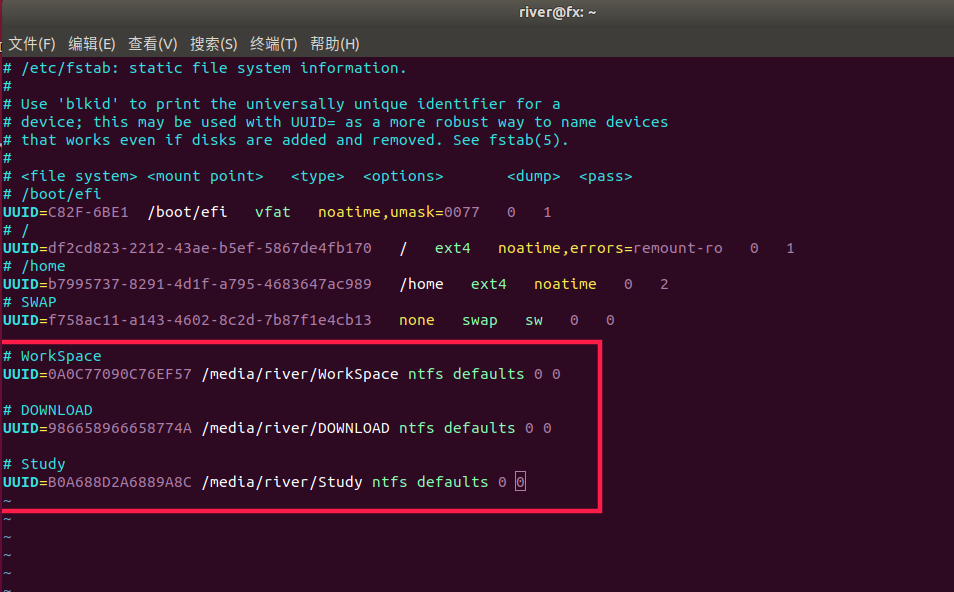Click the noatime,errors=remount-ro options

click(x=610, y=248)
